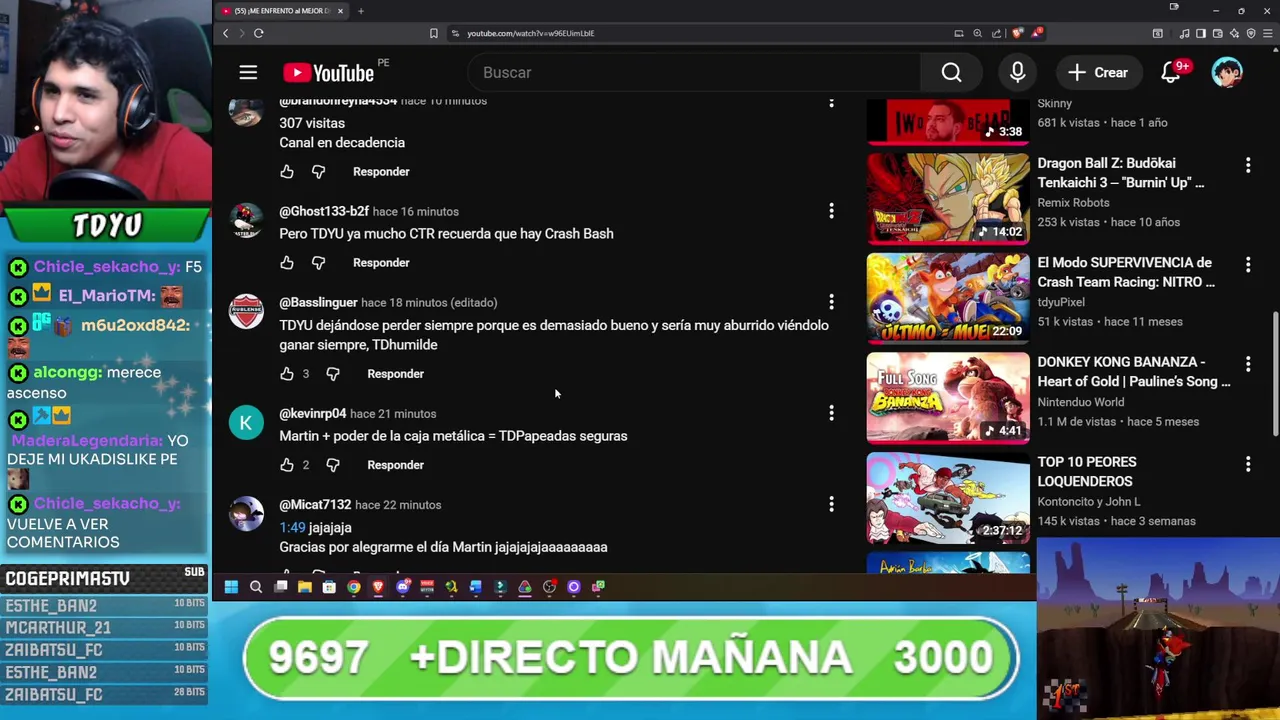Open OBS Studio from taskbar
The width and height of the screenshot is (1280, 720).
[x=549, y=587]
